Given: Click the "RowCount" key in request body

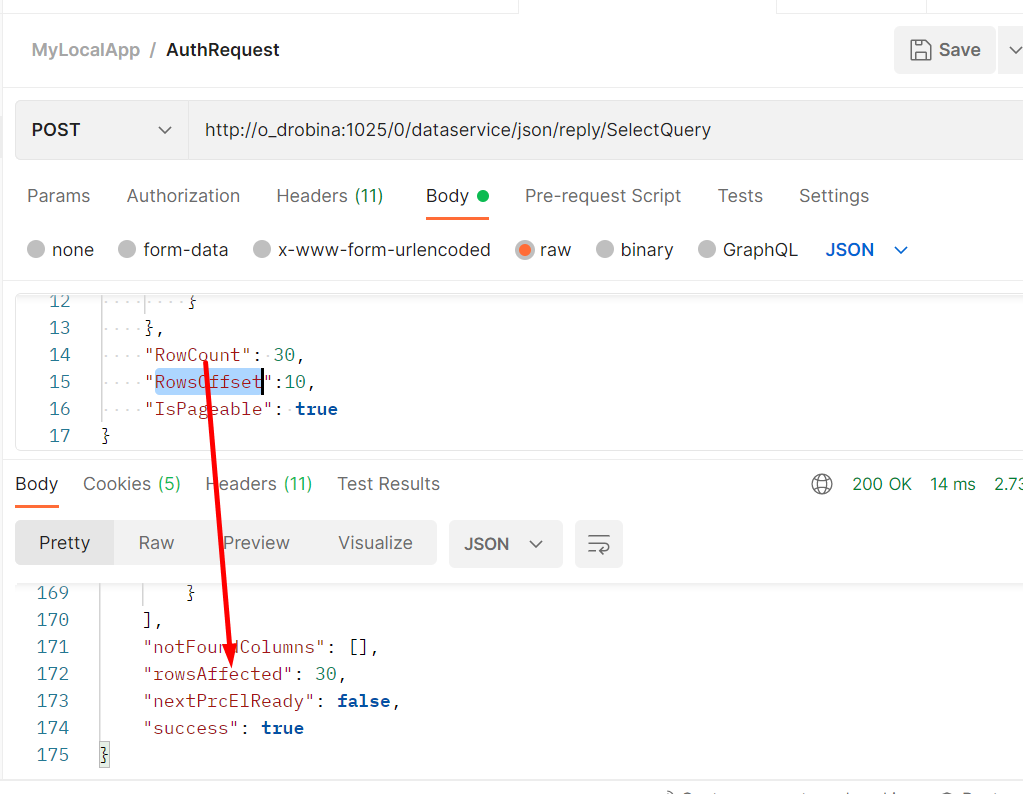Looking at the screenshot, I should click(x=198, y=355).
